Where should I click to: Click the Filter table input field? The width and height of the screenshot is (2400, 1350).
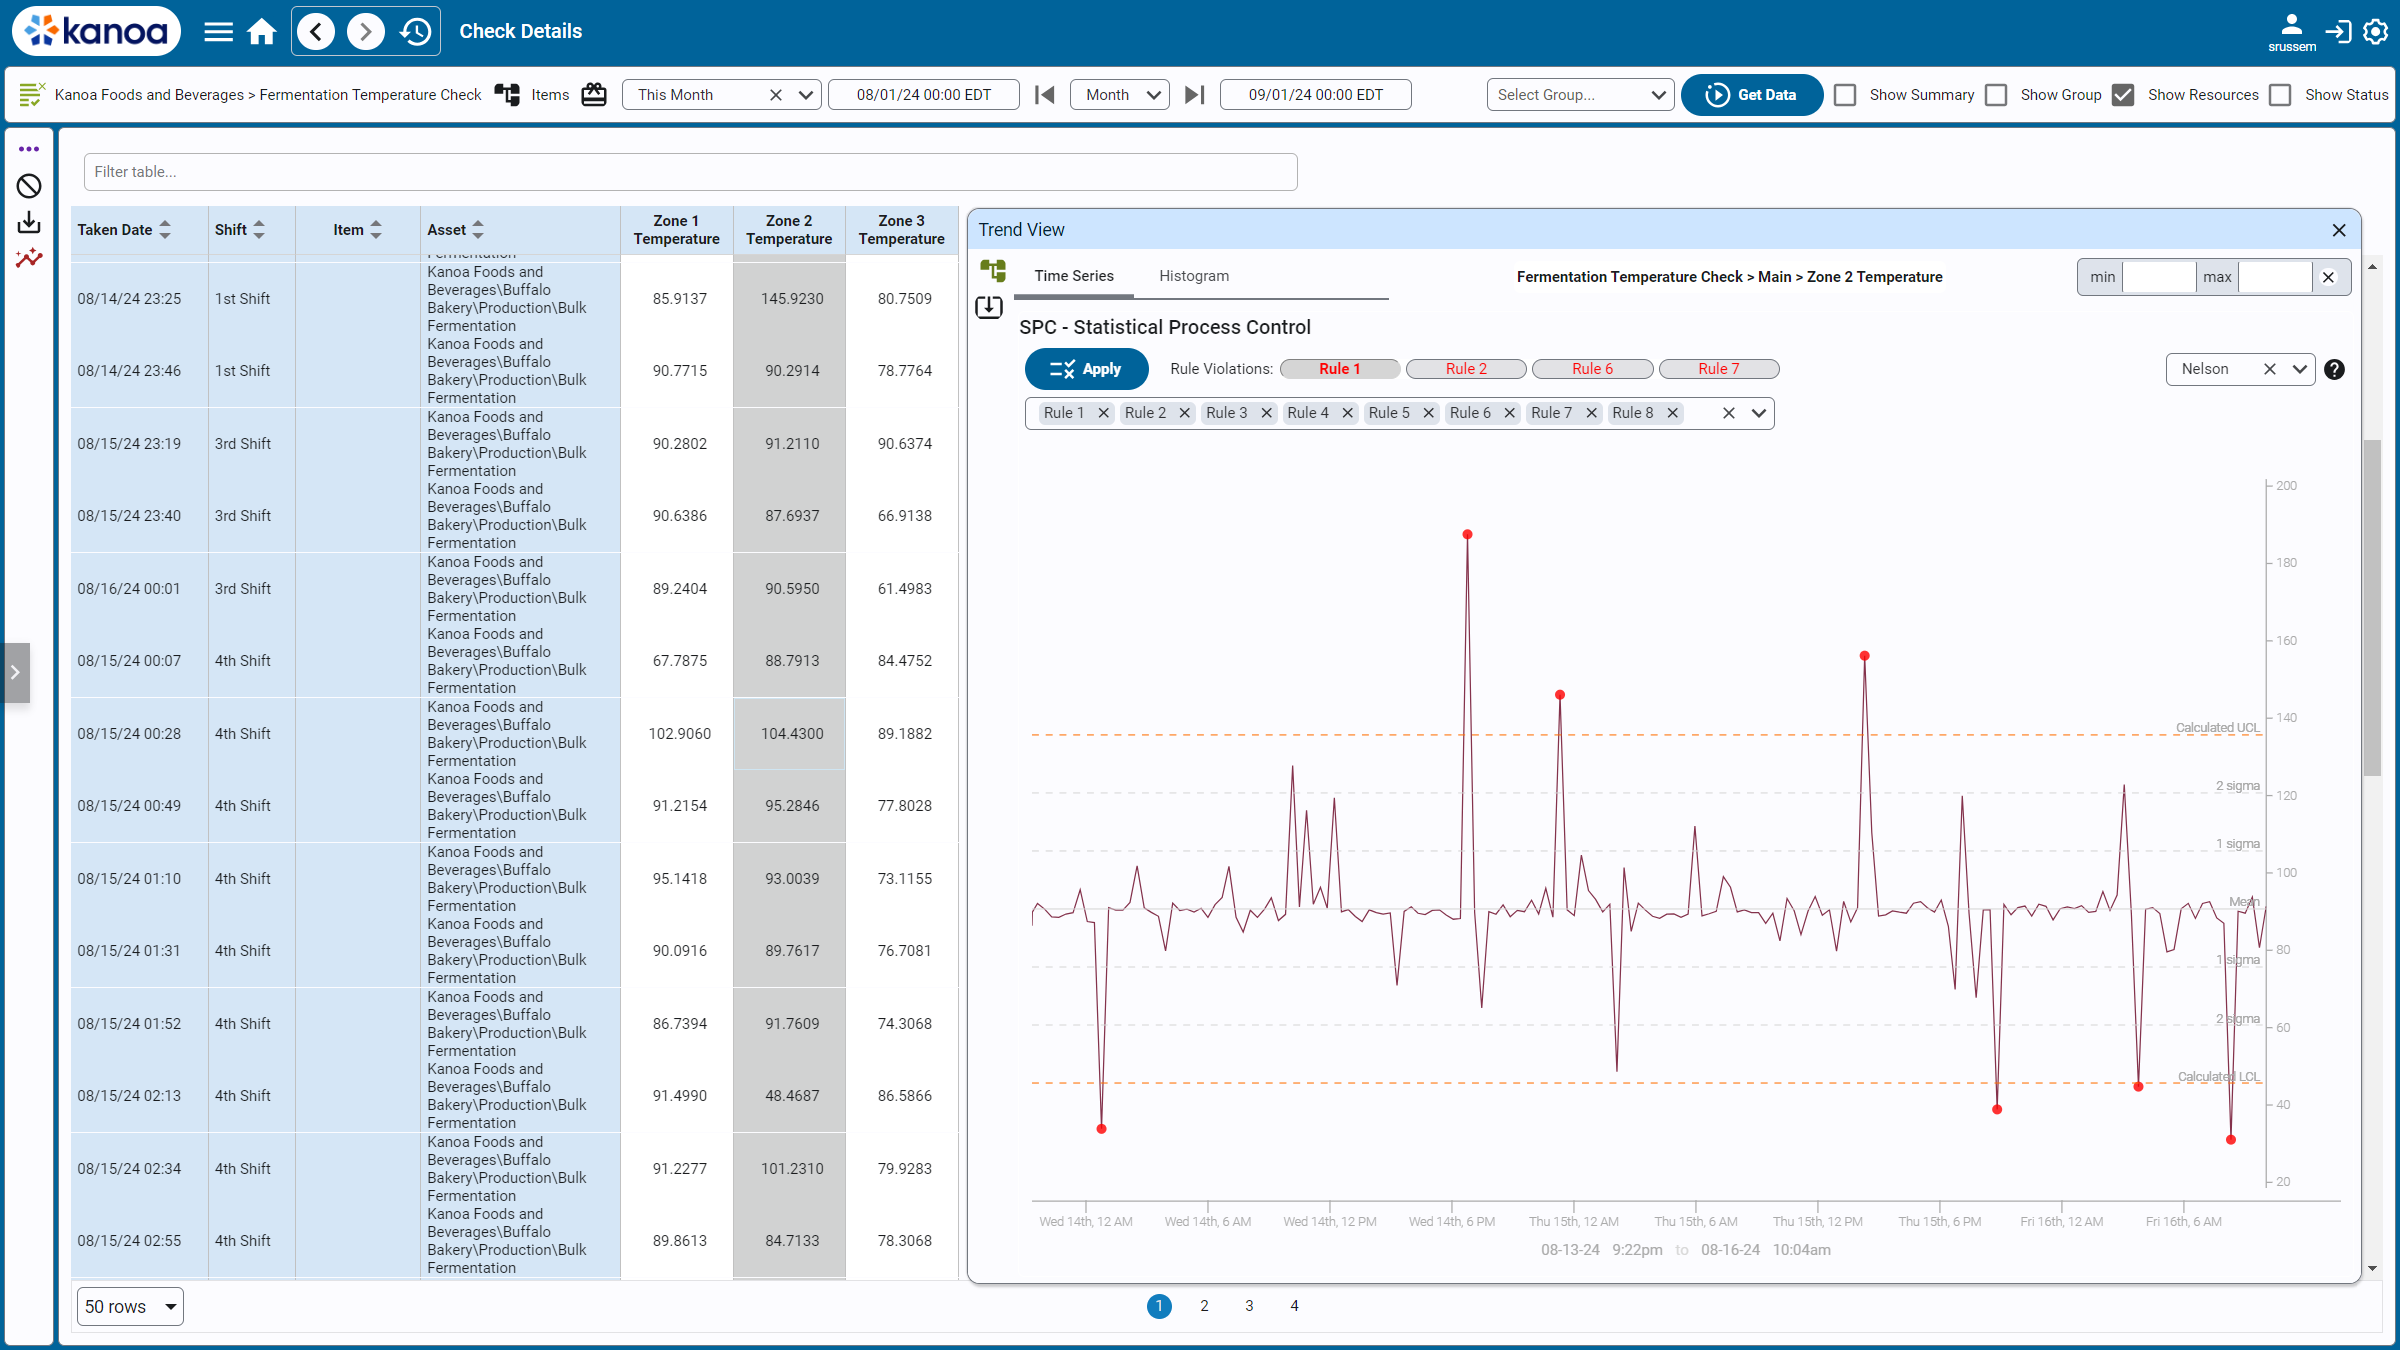click(690, 172)
